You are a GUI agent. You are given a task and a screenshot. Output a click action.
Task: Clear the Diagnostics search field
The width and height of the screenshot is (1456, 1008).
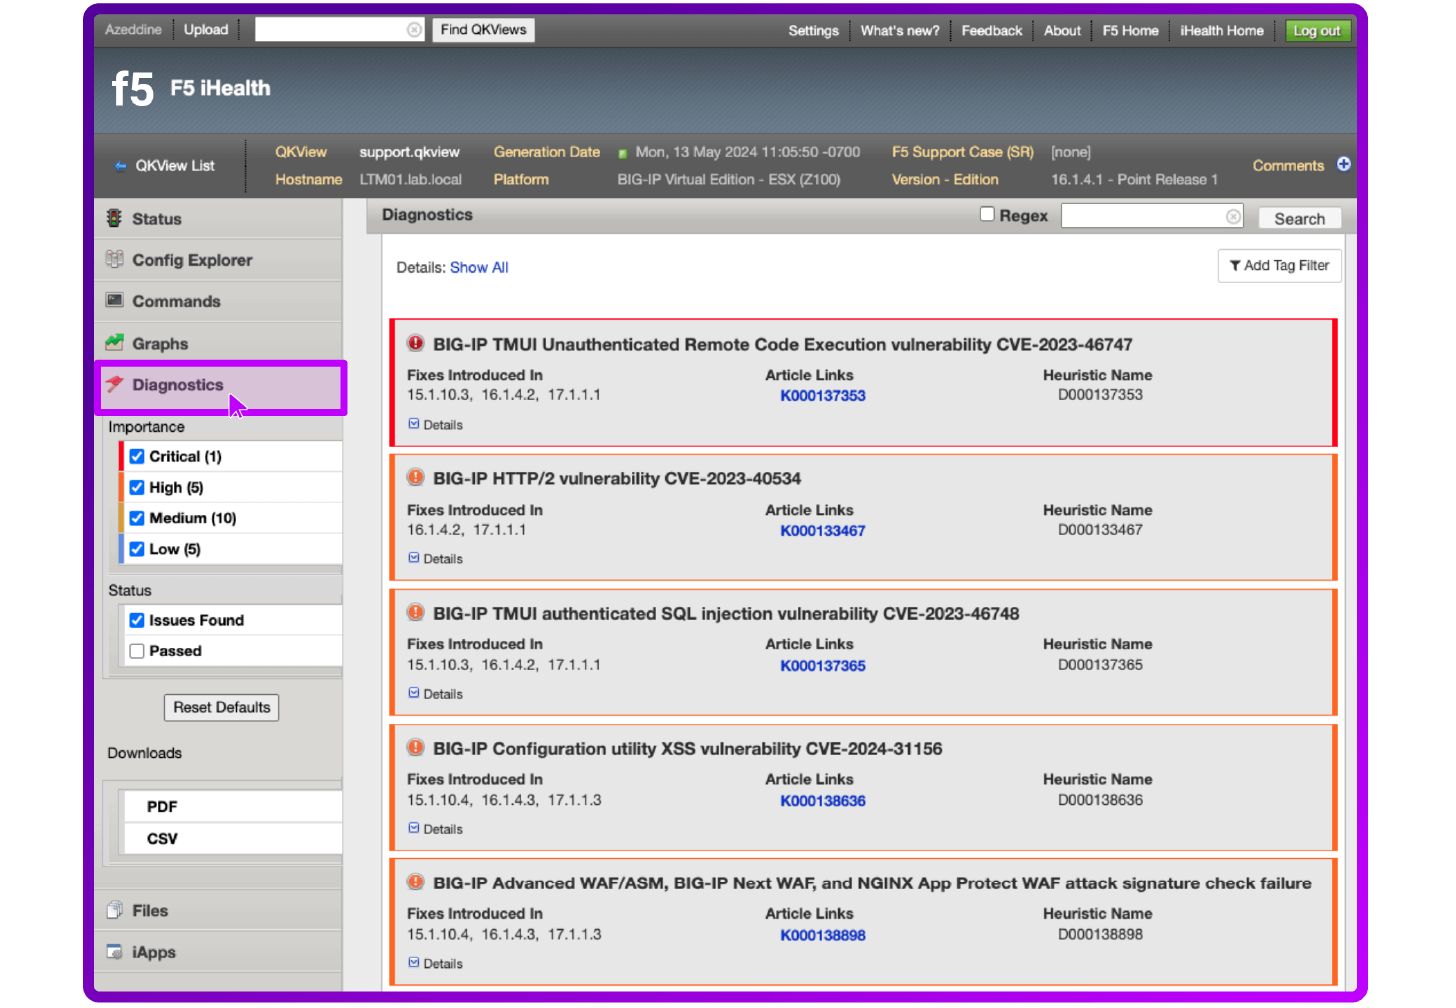click(x=1233, y=217)
